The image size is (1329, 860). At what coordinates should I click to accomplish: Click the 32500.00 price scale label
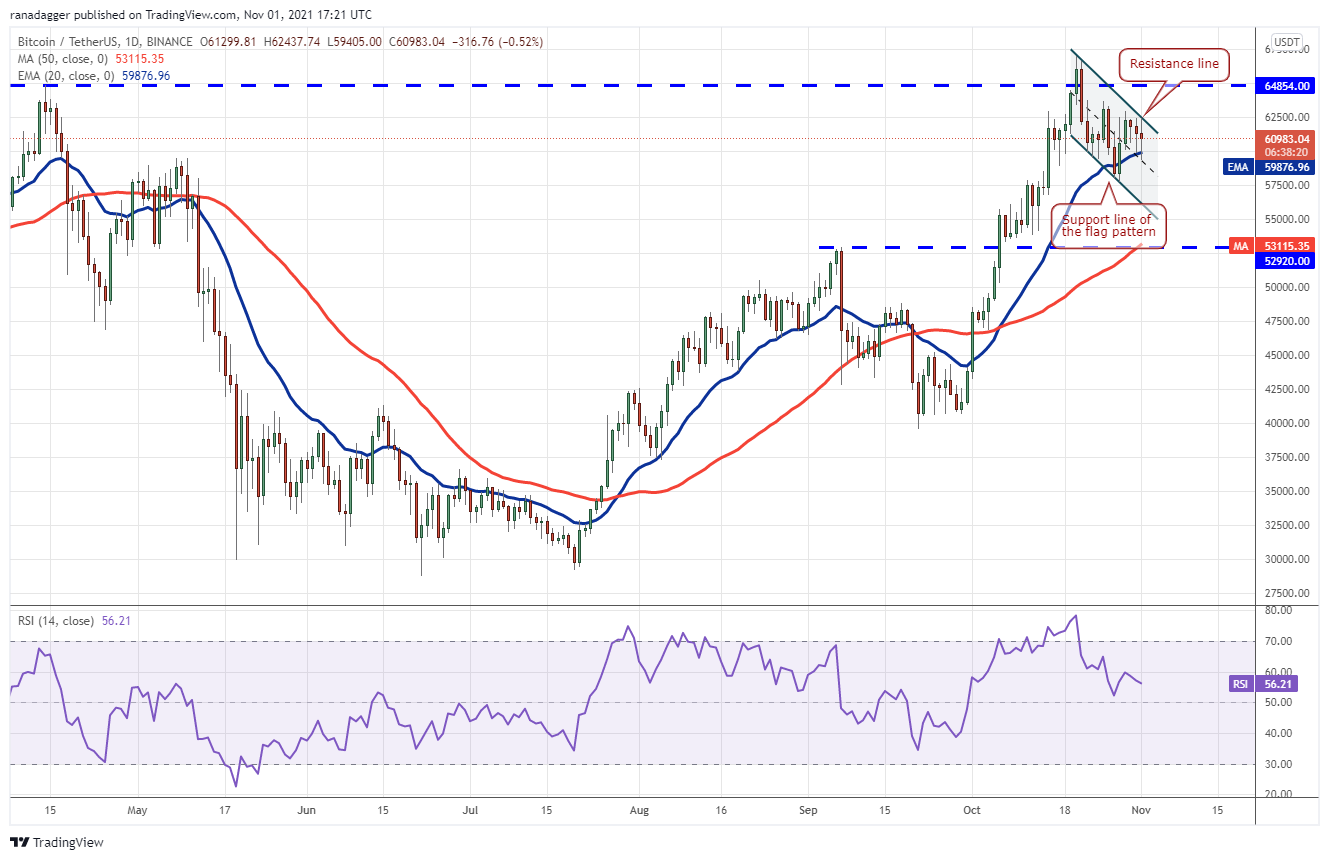(x=1286, y=525)
